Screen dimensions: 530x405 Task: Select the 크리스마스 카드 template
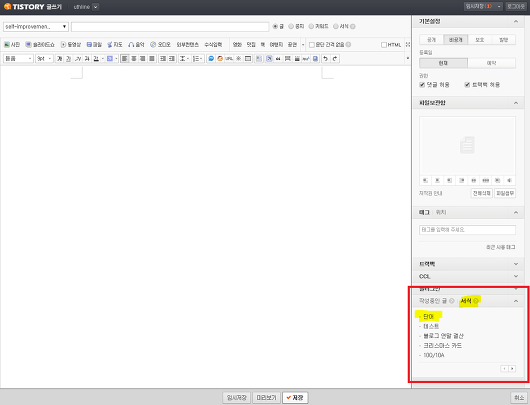tap(442, 346)
